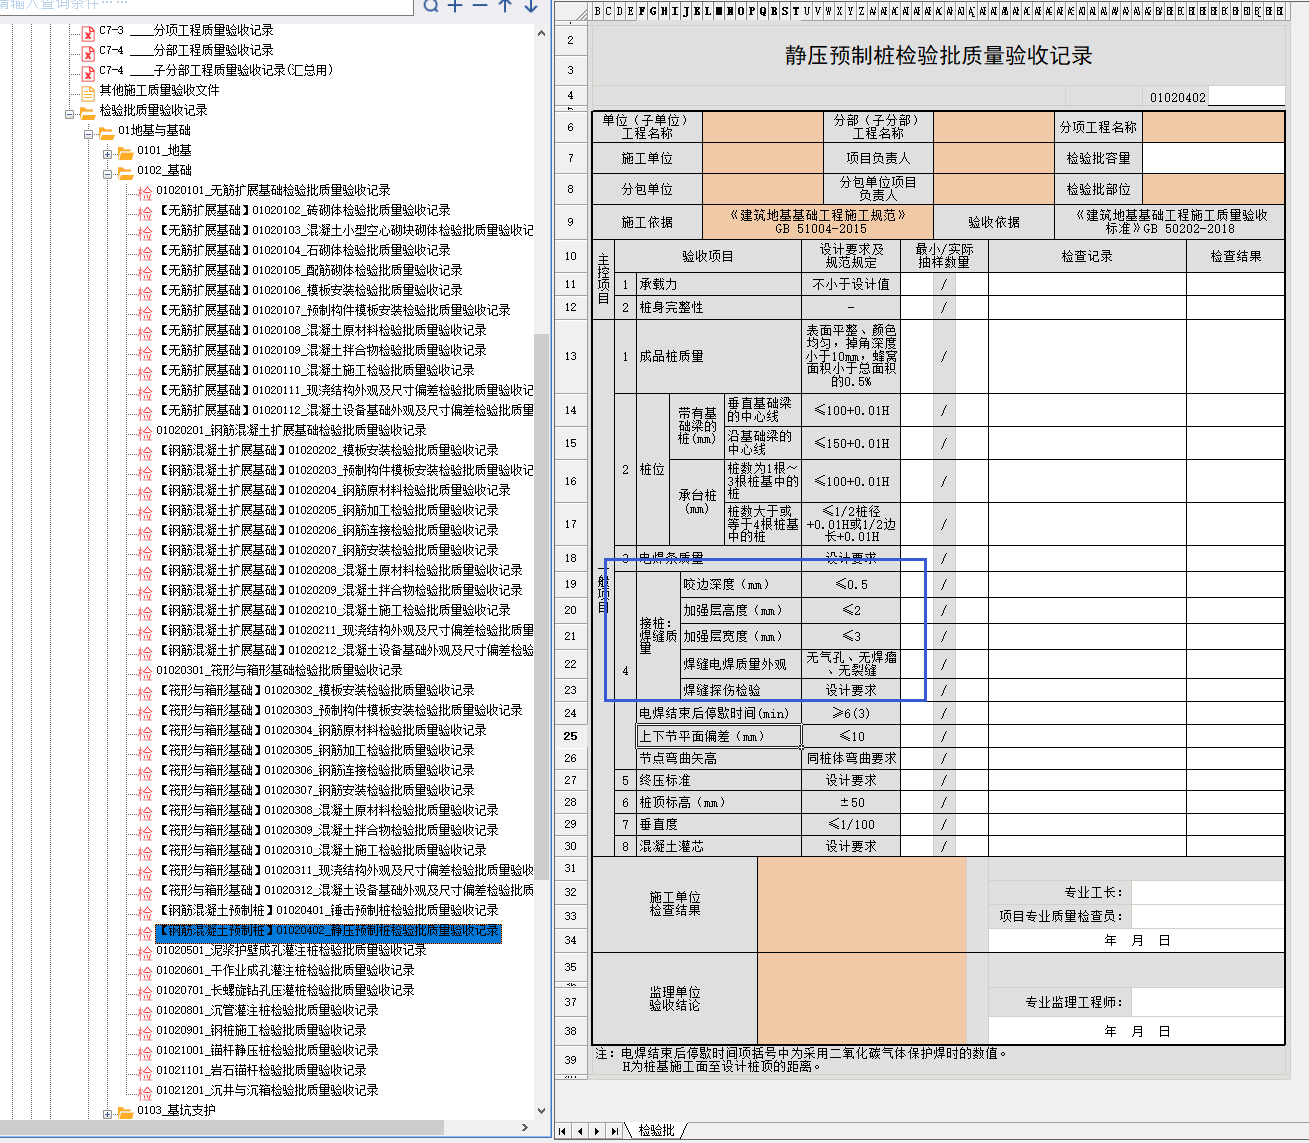
Task: Click the down arrow (next result) icon
Action: point(531,5)
